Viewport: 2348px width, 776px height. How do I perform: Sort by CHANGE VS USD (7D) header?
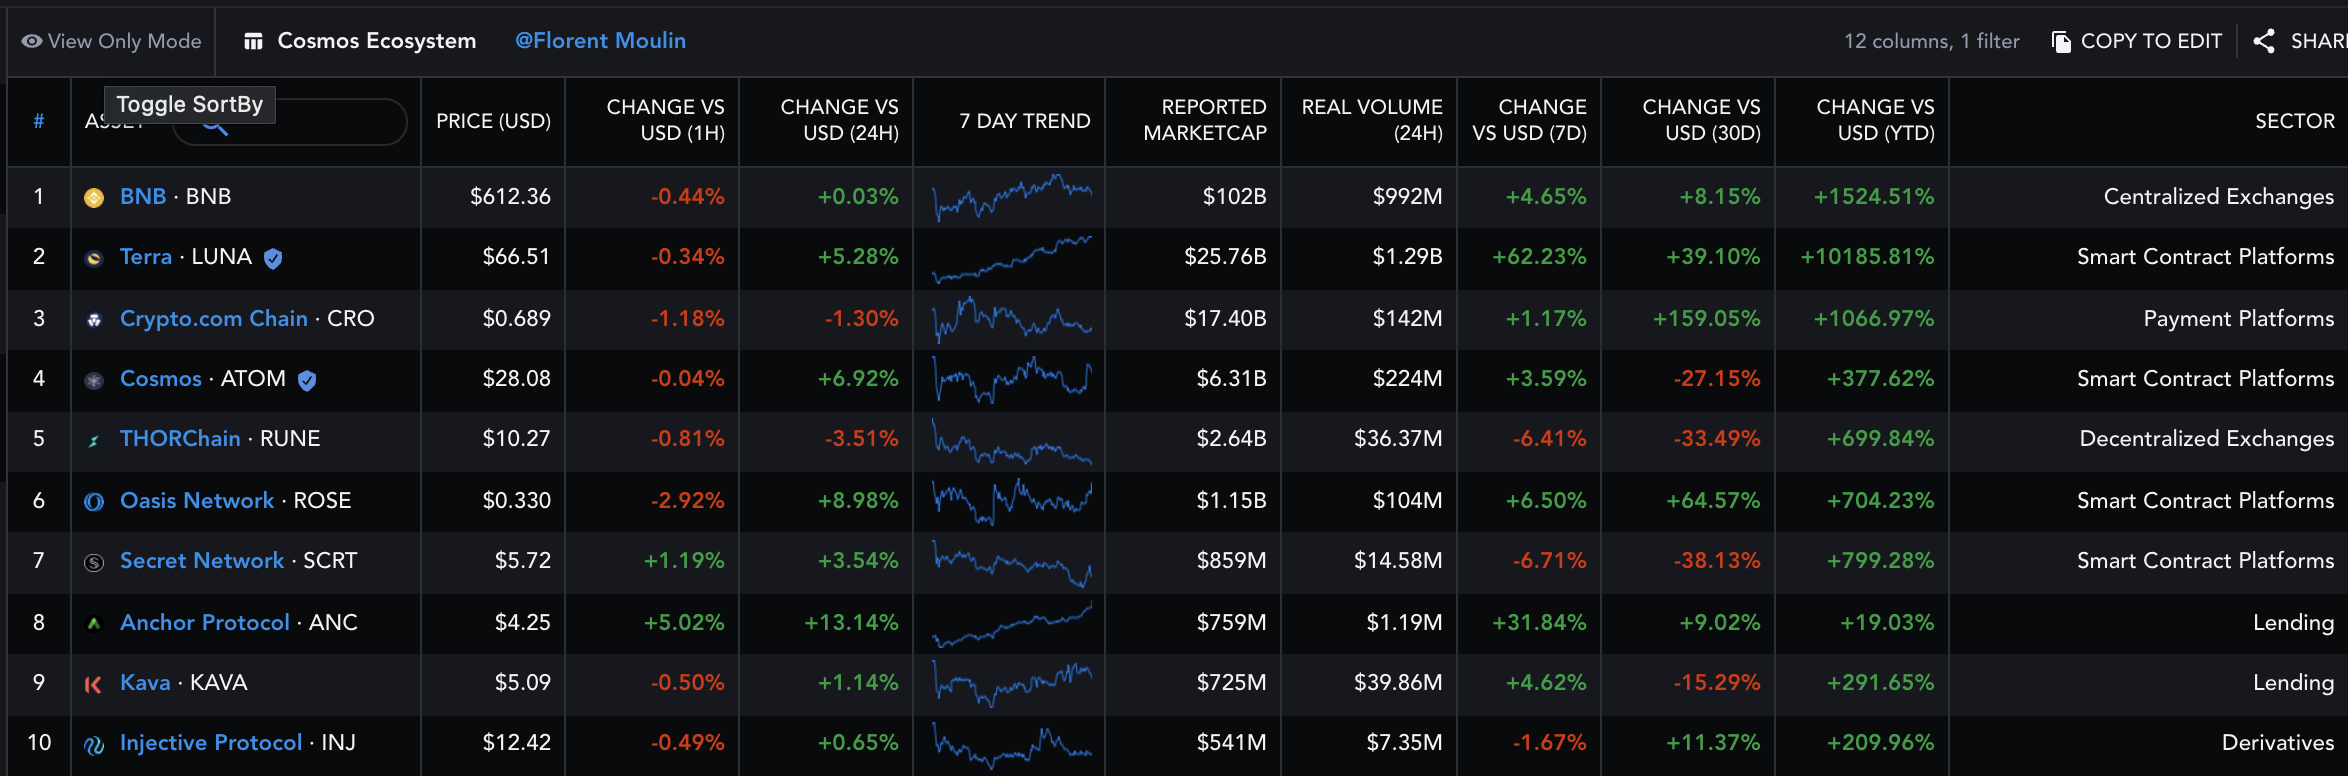pyautogui.click(x=1530, y=120)
